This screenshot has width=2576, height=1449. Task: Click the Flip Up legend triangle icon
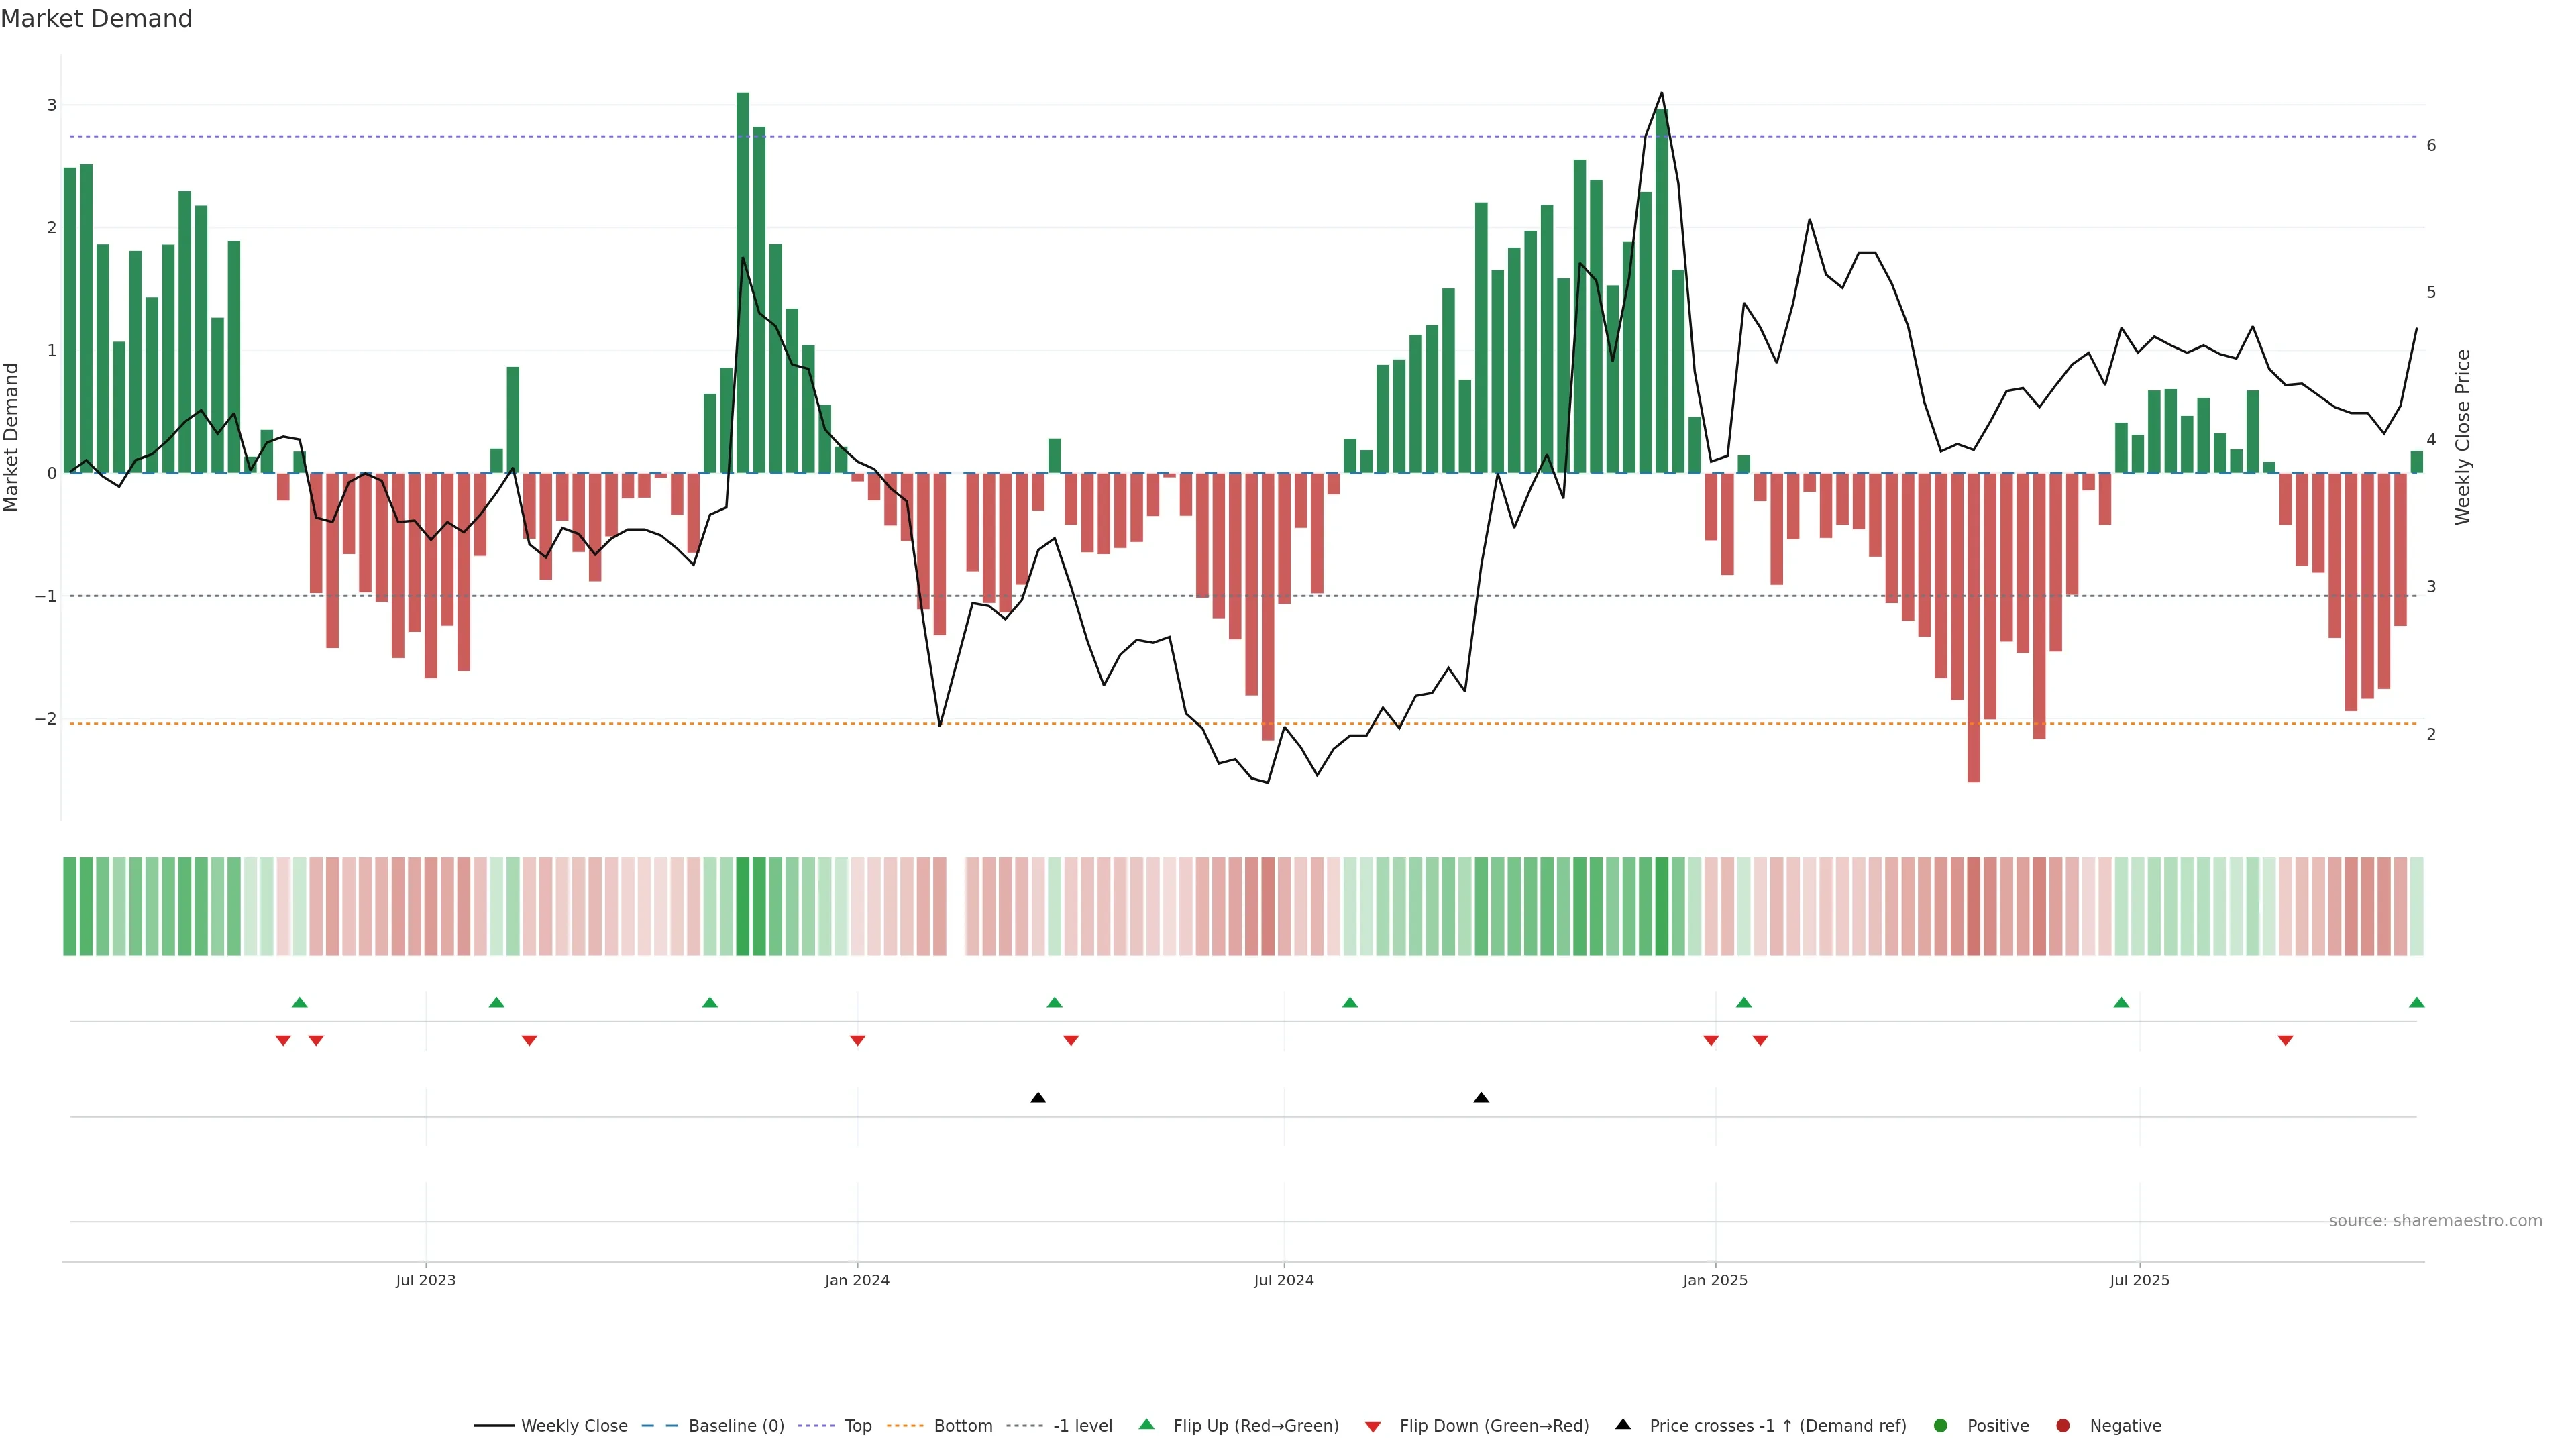coord(1147,1424)
